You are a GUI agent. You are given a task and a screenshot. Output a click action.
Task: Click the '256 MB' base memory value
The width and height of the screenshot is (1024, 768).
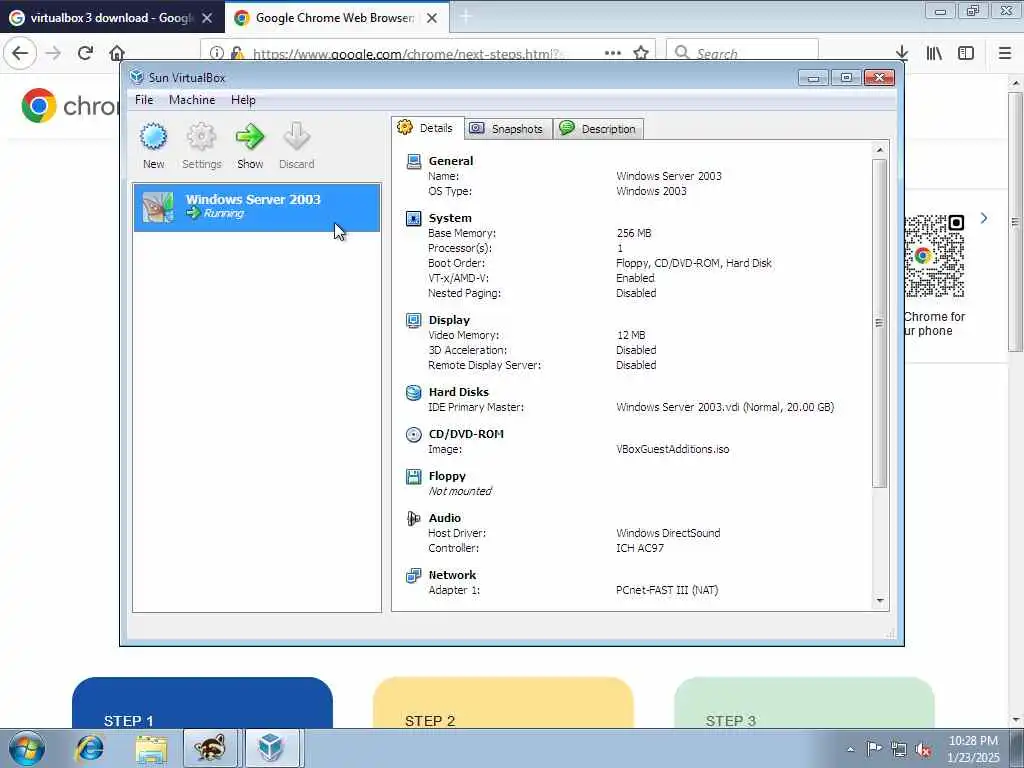pyautogui.click(x=633, y=233)
